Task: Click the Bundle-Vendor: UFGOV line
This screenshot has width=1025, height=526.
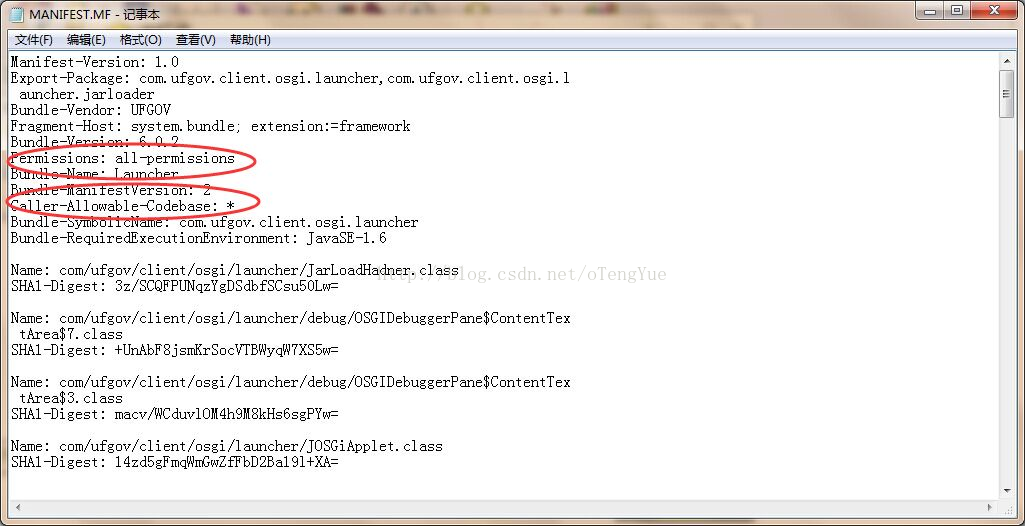Action: pos(91,110)
